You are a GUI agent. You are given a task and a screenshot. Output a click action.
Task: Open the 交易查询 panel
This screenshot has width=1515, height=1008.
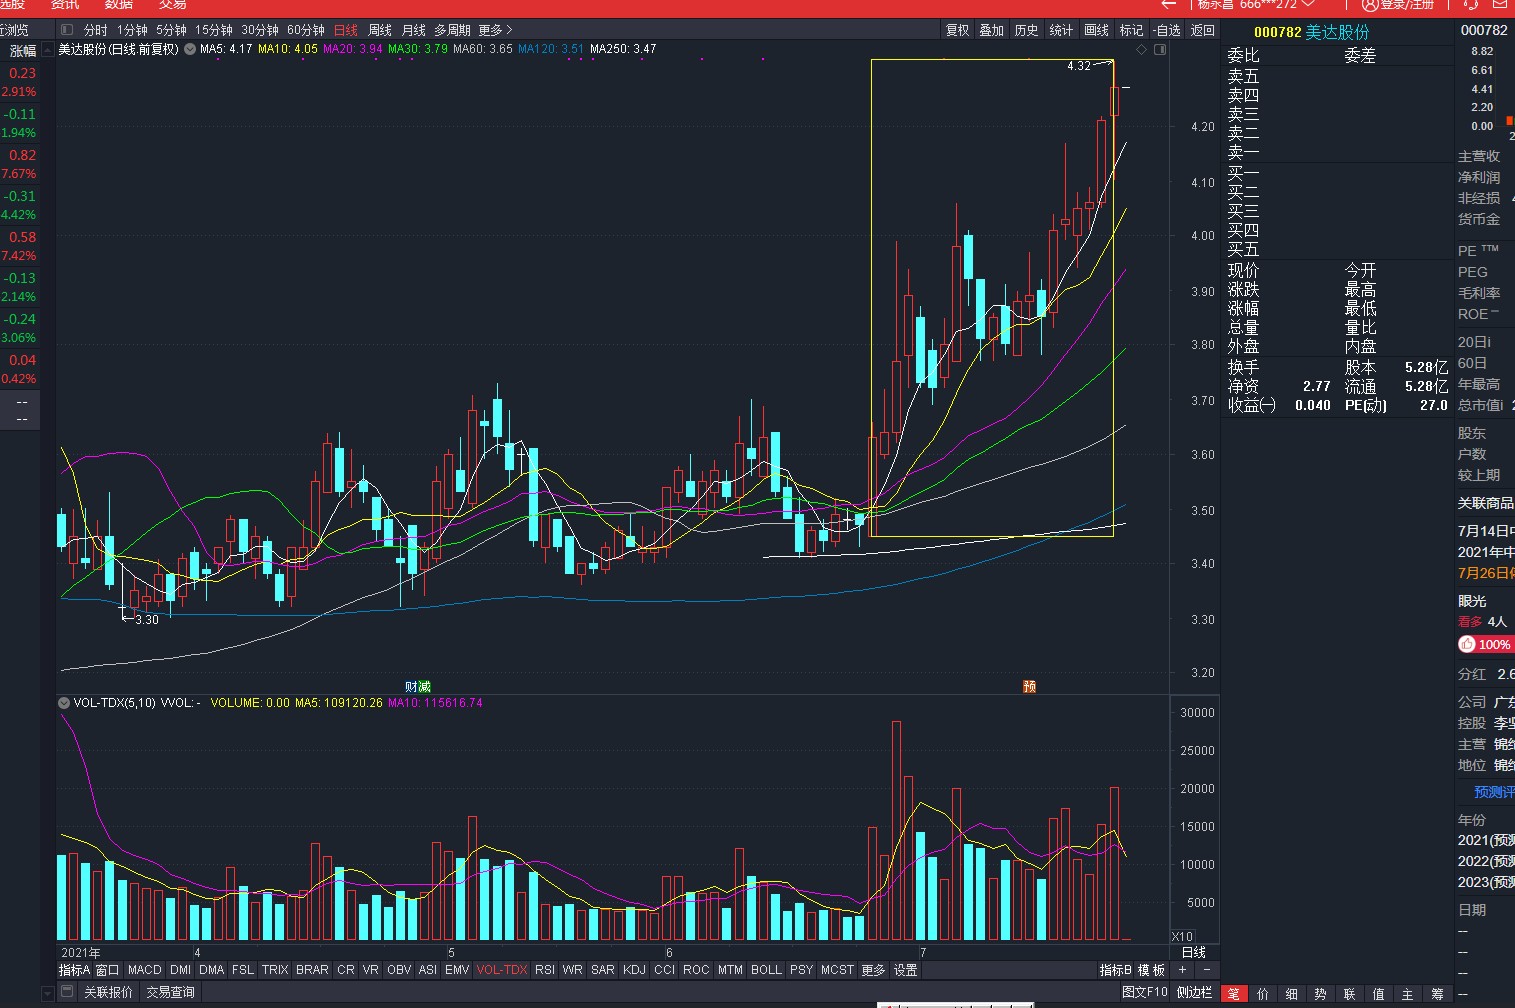pos(170,992)
